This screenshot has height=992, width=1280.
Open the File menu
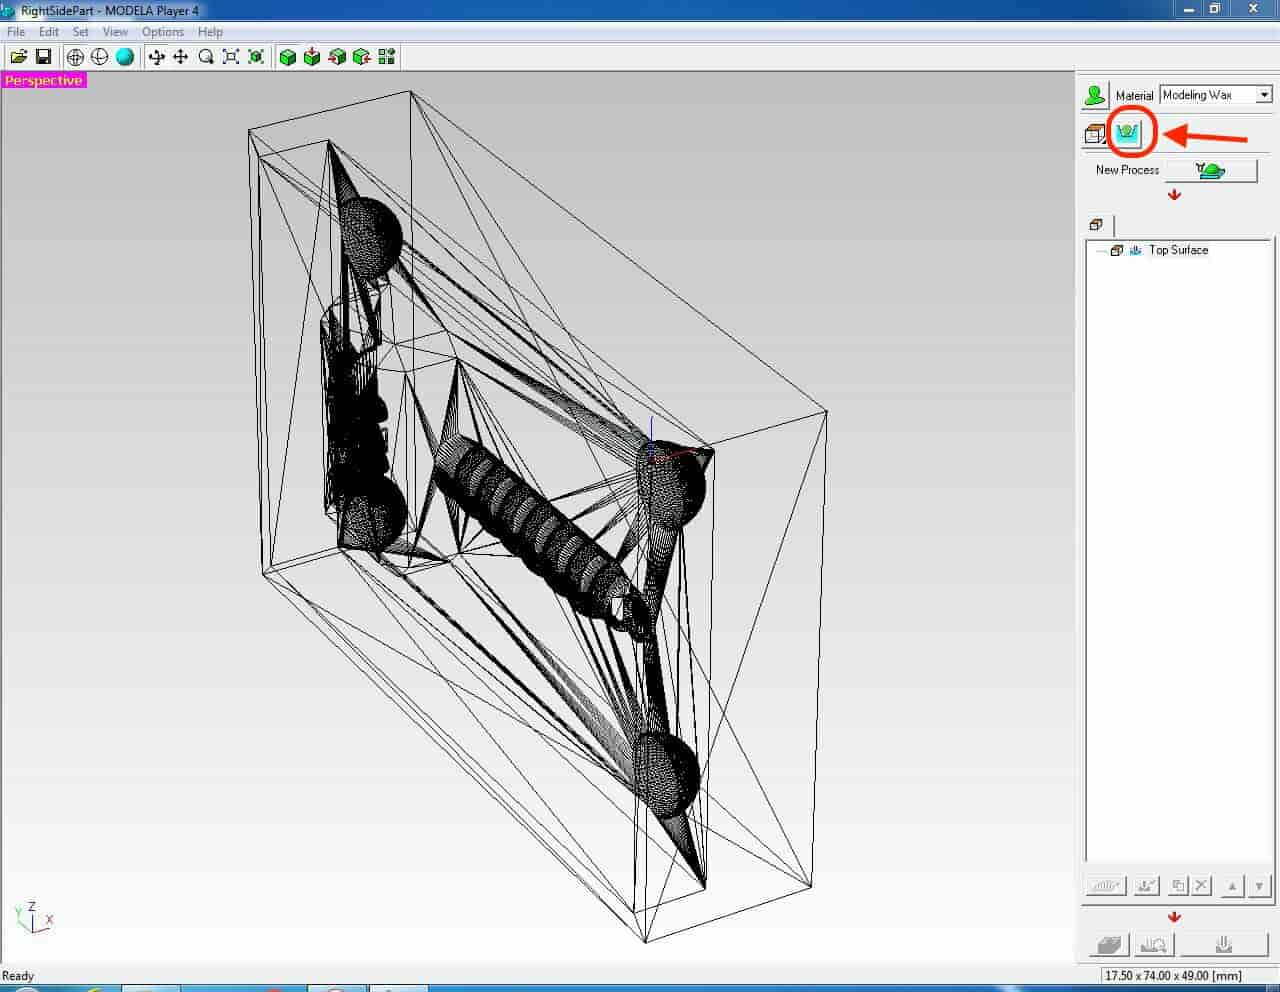click(x=16, y=32)
